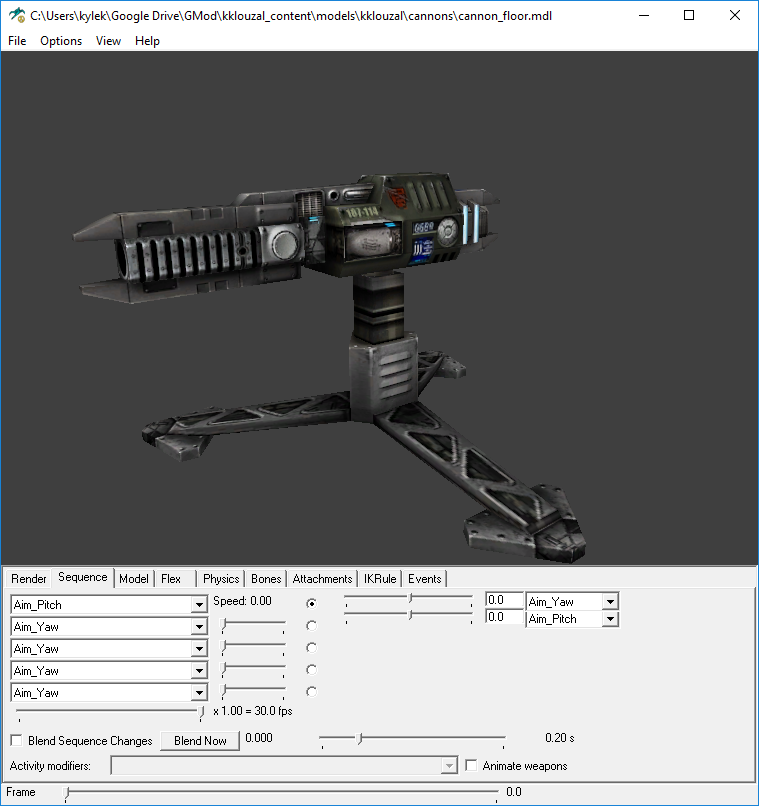Image resolution: width=759 pixels, height=806 pixels.
Task: Click the Aim_Pitch pose parameter slider
Action: [x=409, y=615]
